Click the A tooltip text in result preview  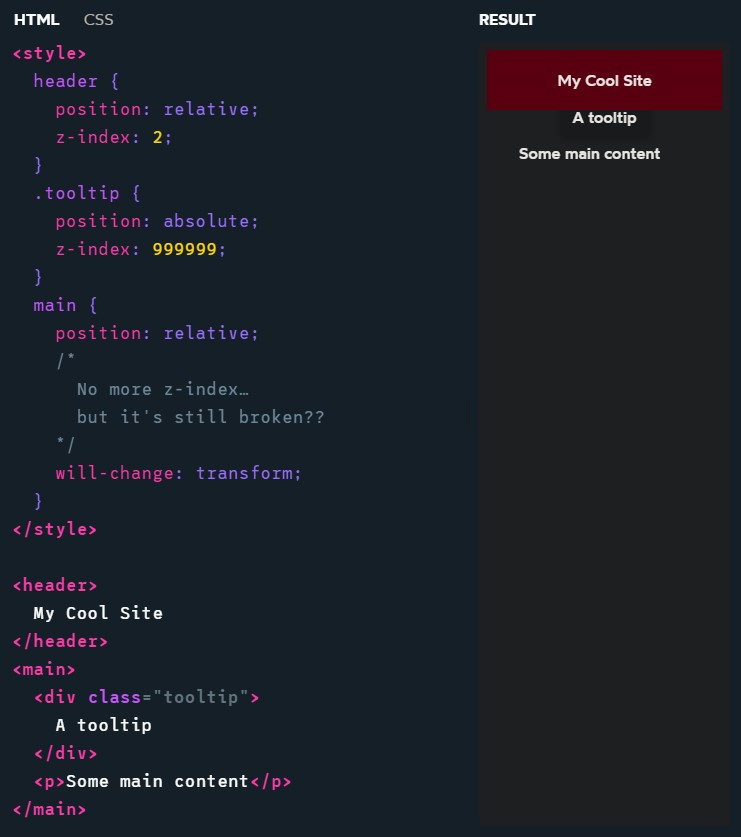tap(604, 118)
